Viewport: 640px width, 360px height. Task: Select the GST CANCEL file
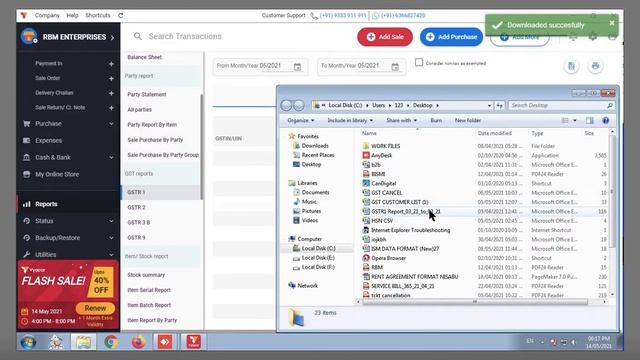387,193
